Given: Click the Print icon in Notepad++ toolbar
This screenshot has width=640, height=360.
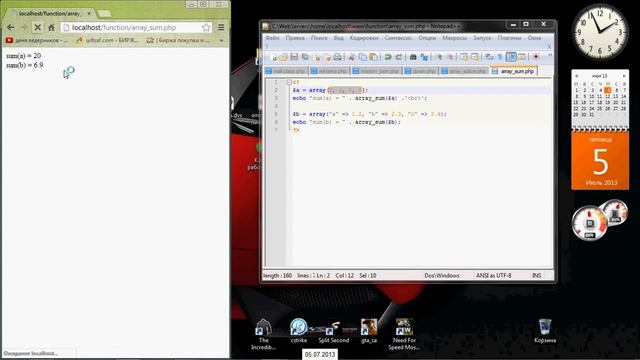Looking at the screenshot, I should (x=338, y=57).
